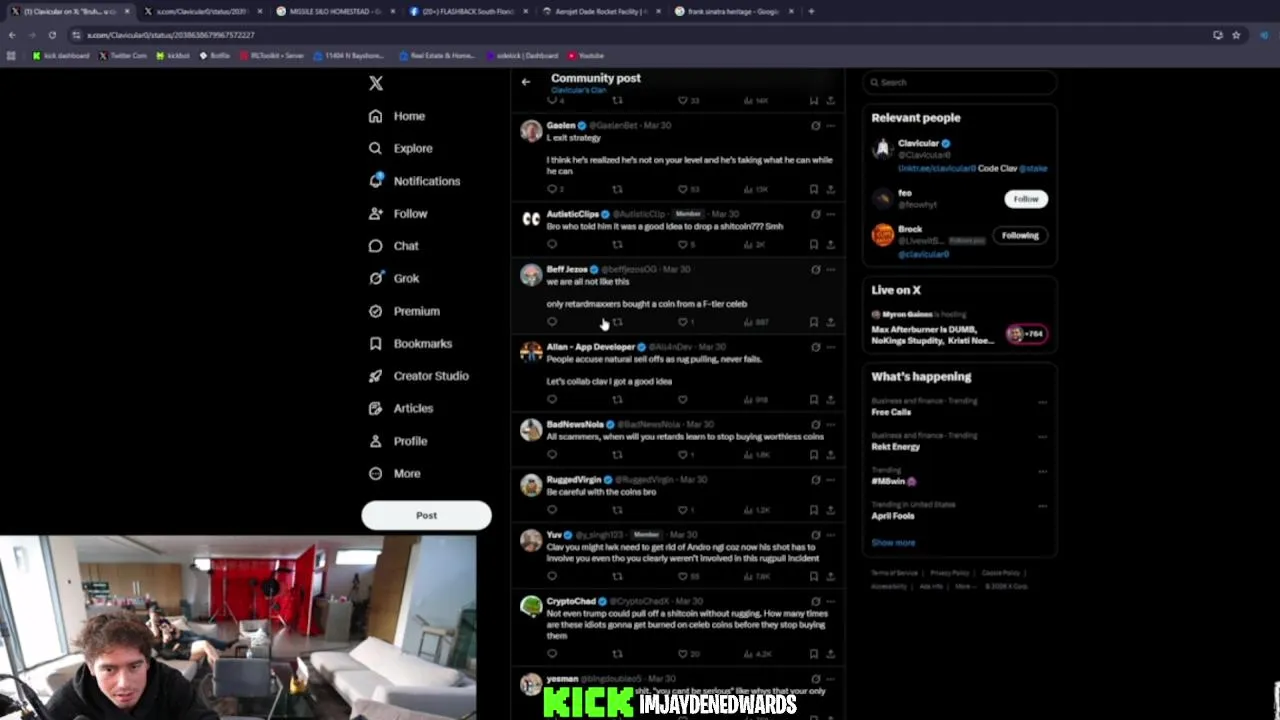Viewport: 1280px width, 720px height.
Task: Switch to Aerojet Dade Rocket Facility tab
Action: click(601, 11)
